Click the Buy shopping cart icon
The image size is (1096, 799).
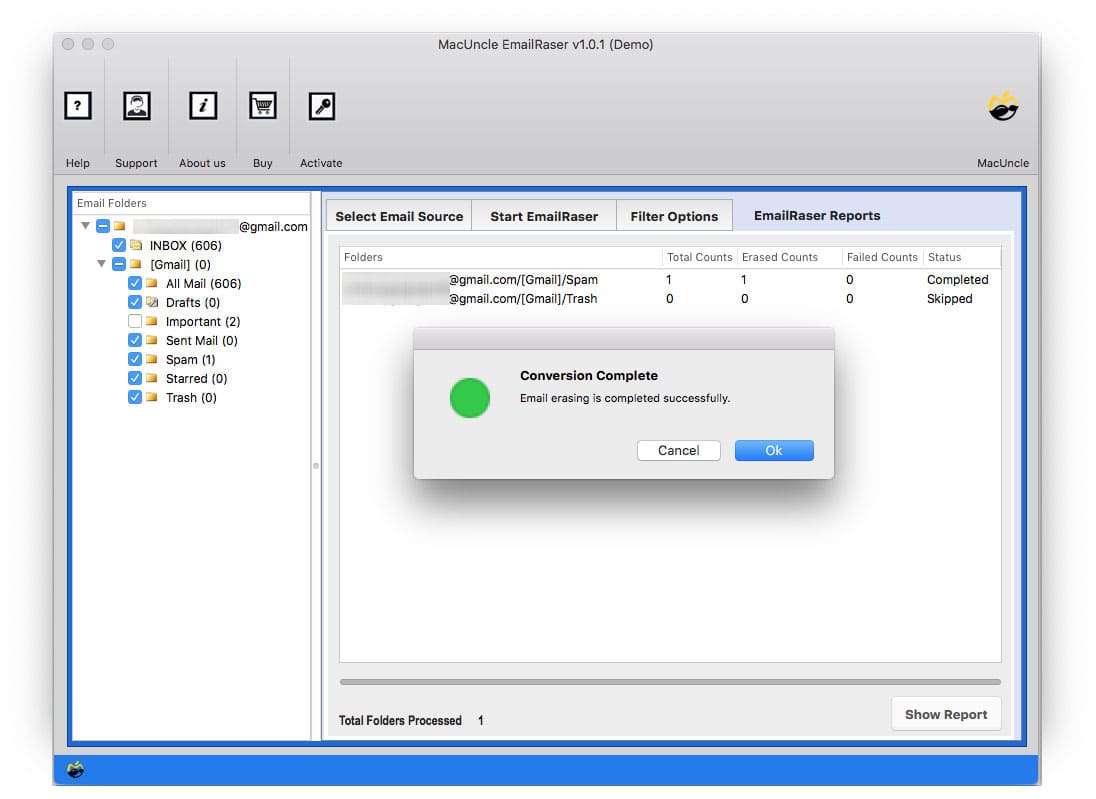click(262, 105)
